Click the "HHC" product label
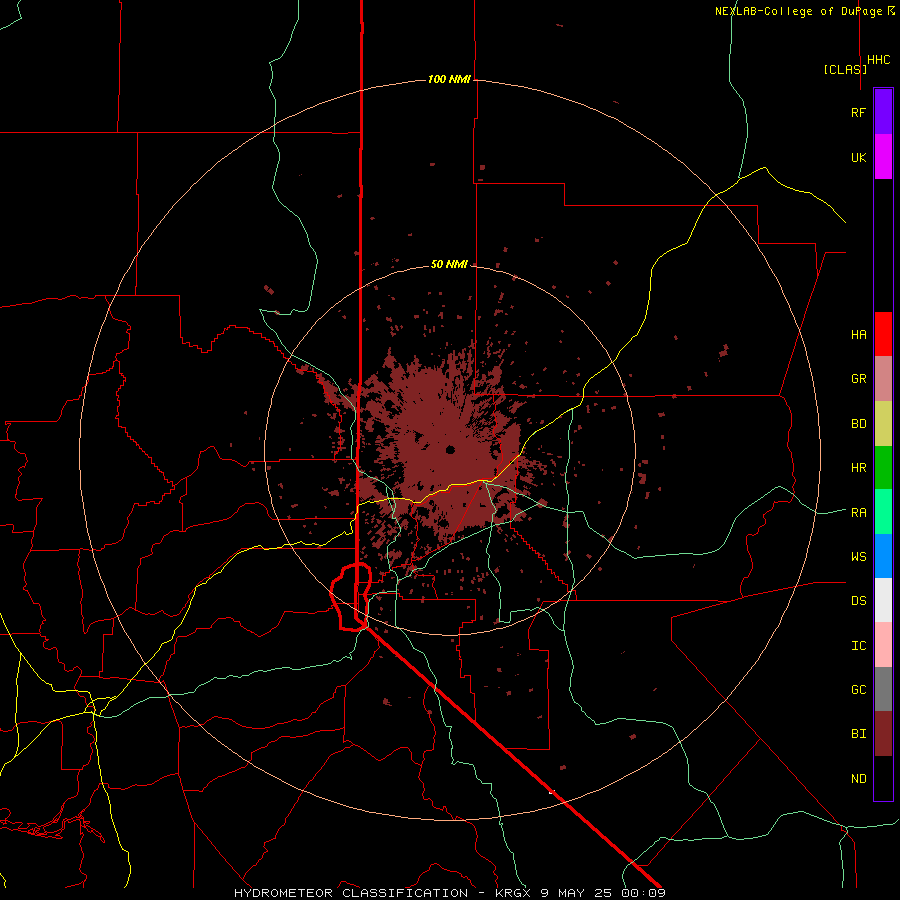 tap(879, 60)
